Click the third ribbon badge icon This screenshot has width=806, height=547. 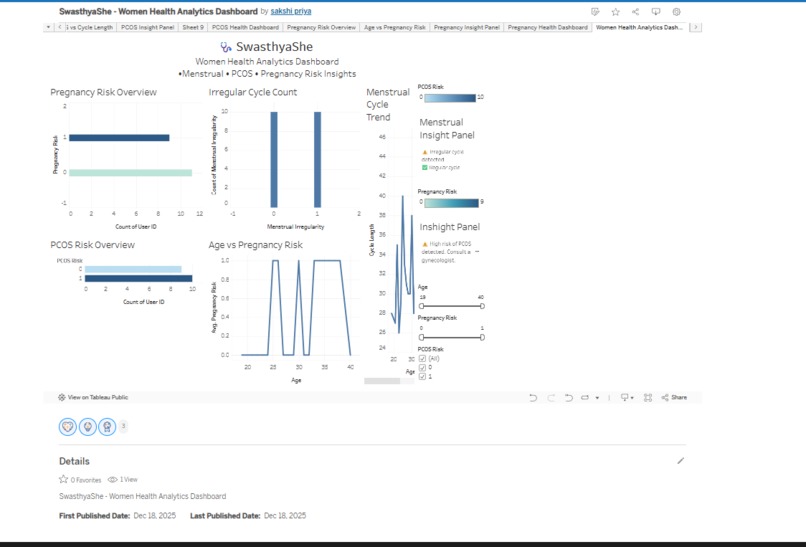coord(107,427)
